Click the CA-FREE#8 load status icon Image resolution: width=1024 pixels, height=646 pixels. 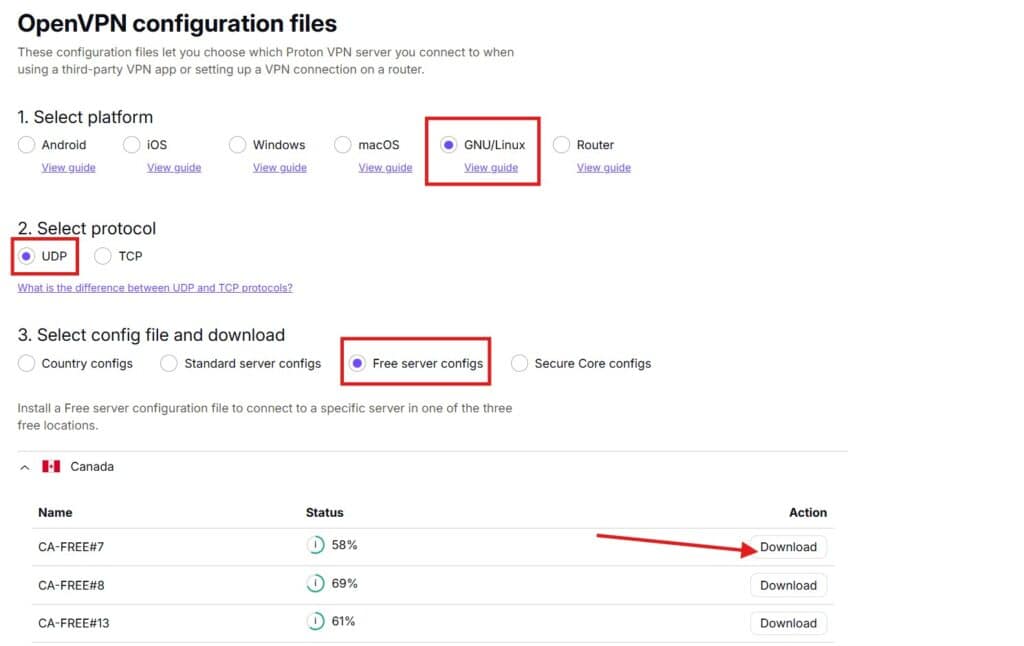click(x=315, y=584)
